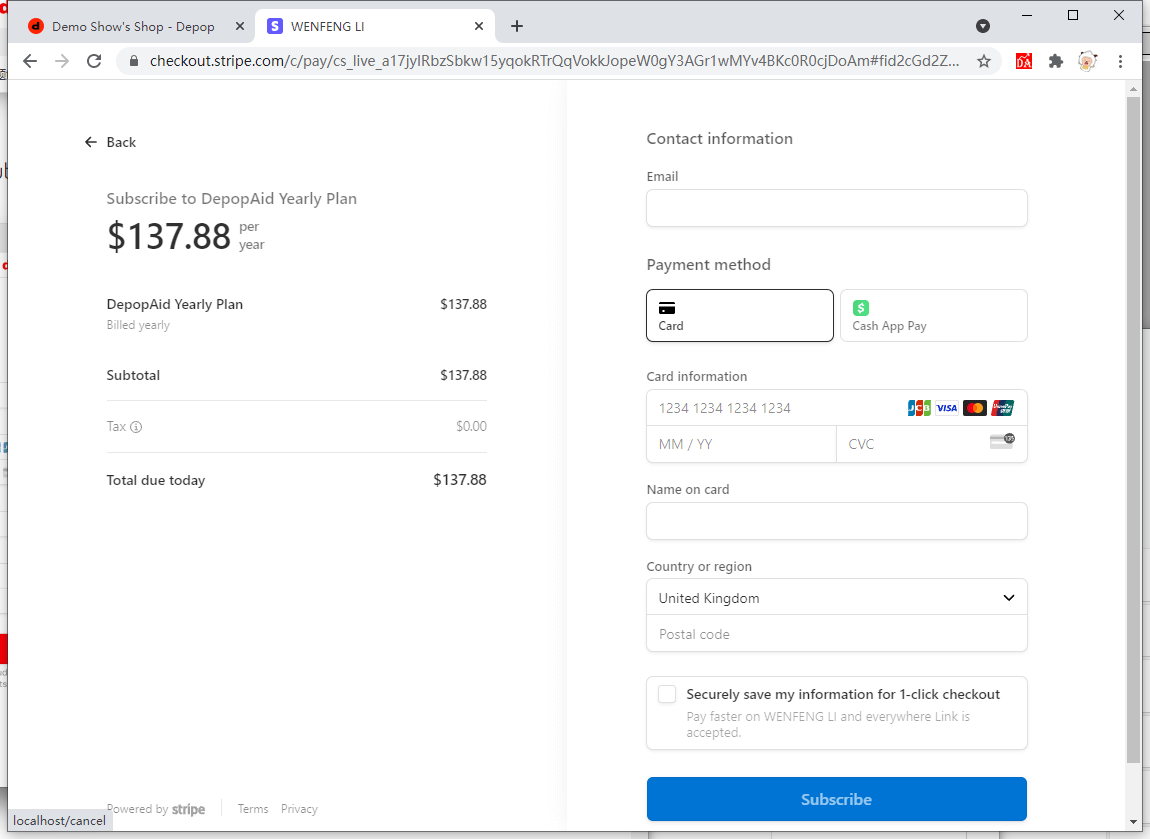Go back in browser history

29,61
